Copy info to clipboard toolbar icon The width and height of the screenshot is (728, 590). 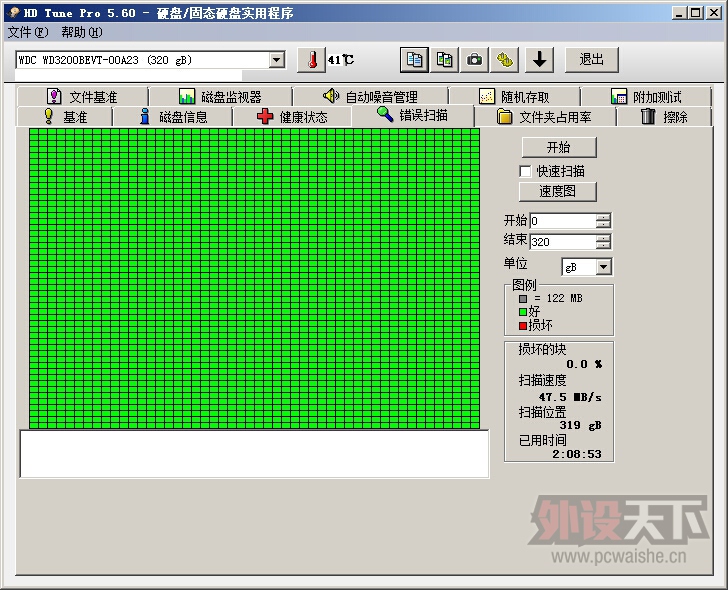pyautogui.click(x=414, y=60)
